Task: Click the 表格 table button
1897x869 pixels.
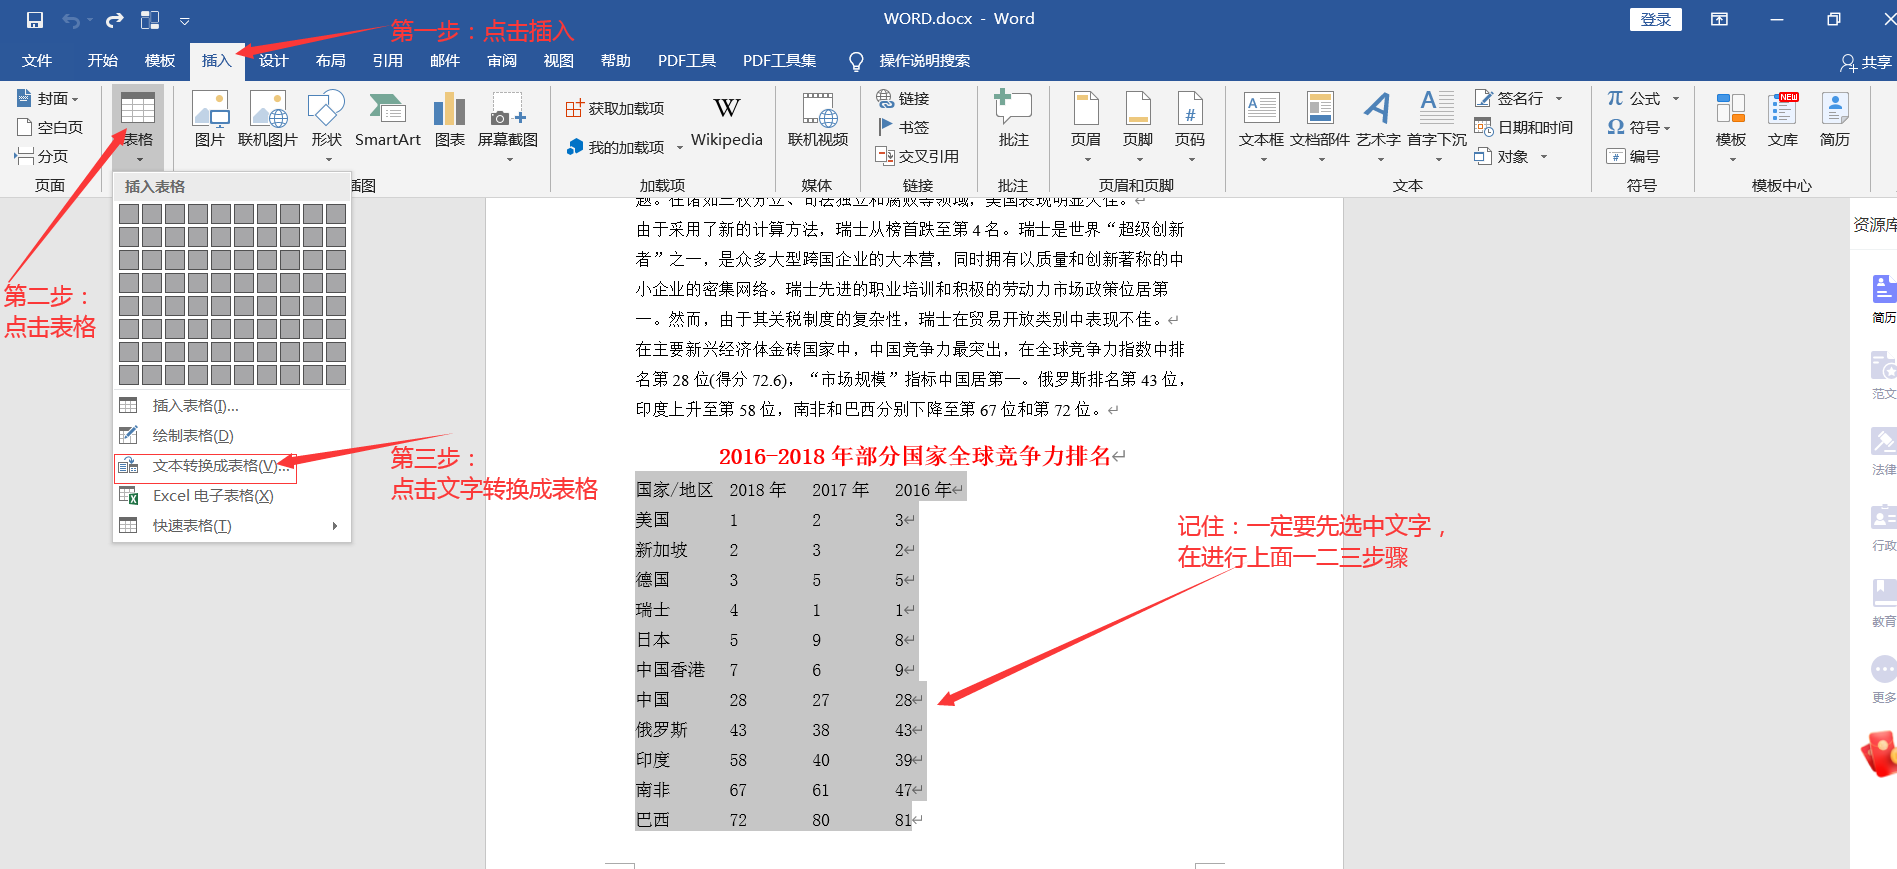Action: tap(138, 125)
